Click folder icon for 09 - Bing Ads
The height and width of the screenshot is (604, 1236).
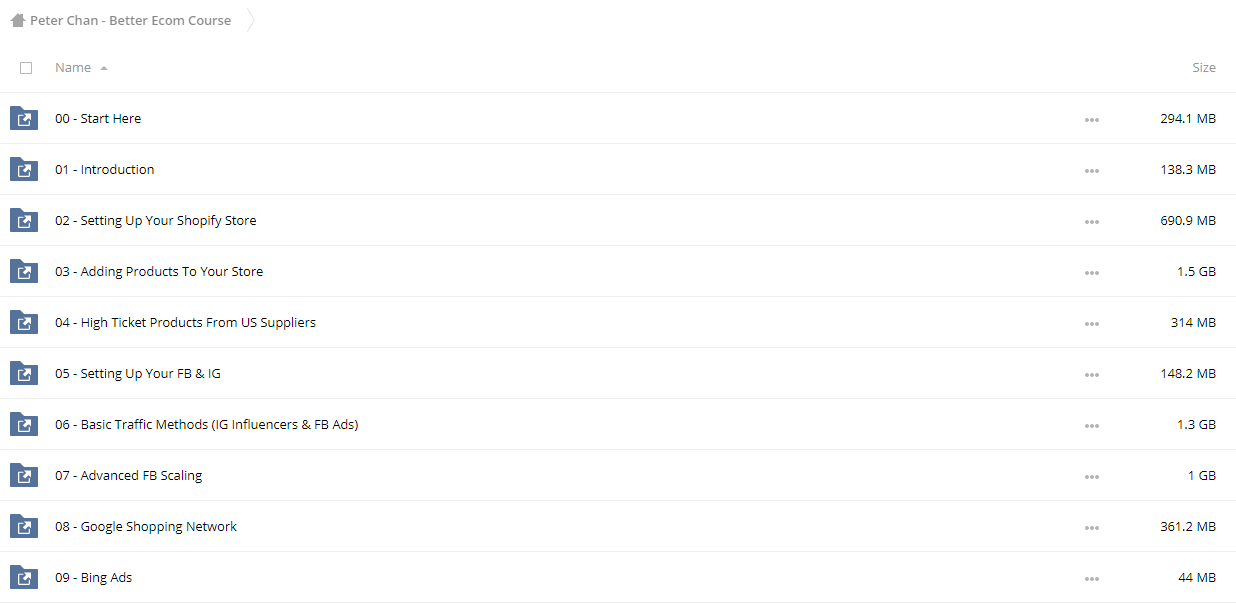point(23,577)
